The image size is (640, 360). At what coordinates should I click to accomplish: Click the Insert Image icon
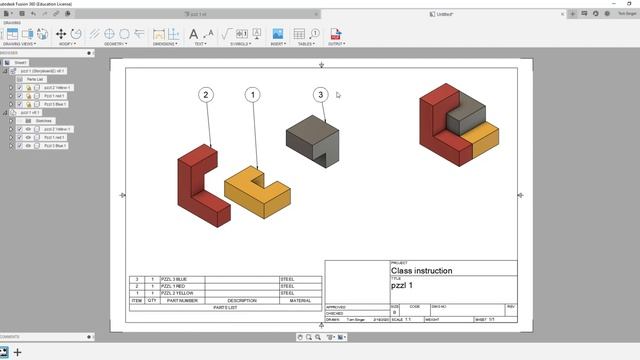(278, 34)
